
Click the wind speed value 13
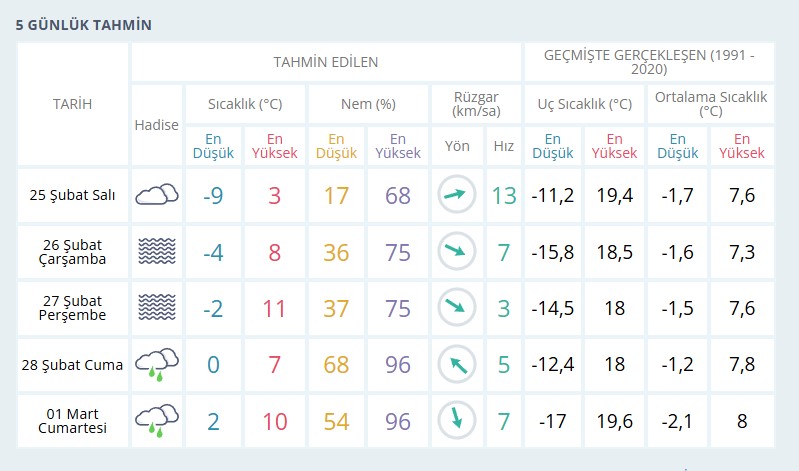click(504, 196)
